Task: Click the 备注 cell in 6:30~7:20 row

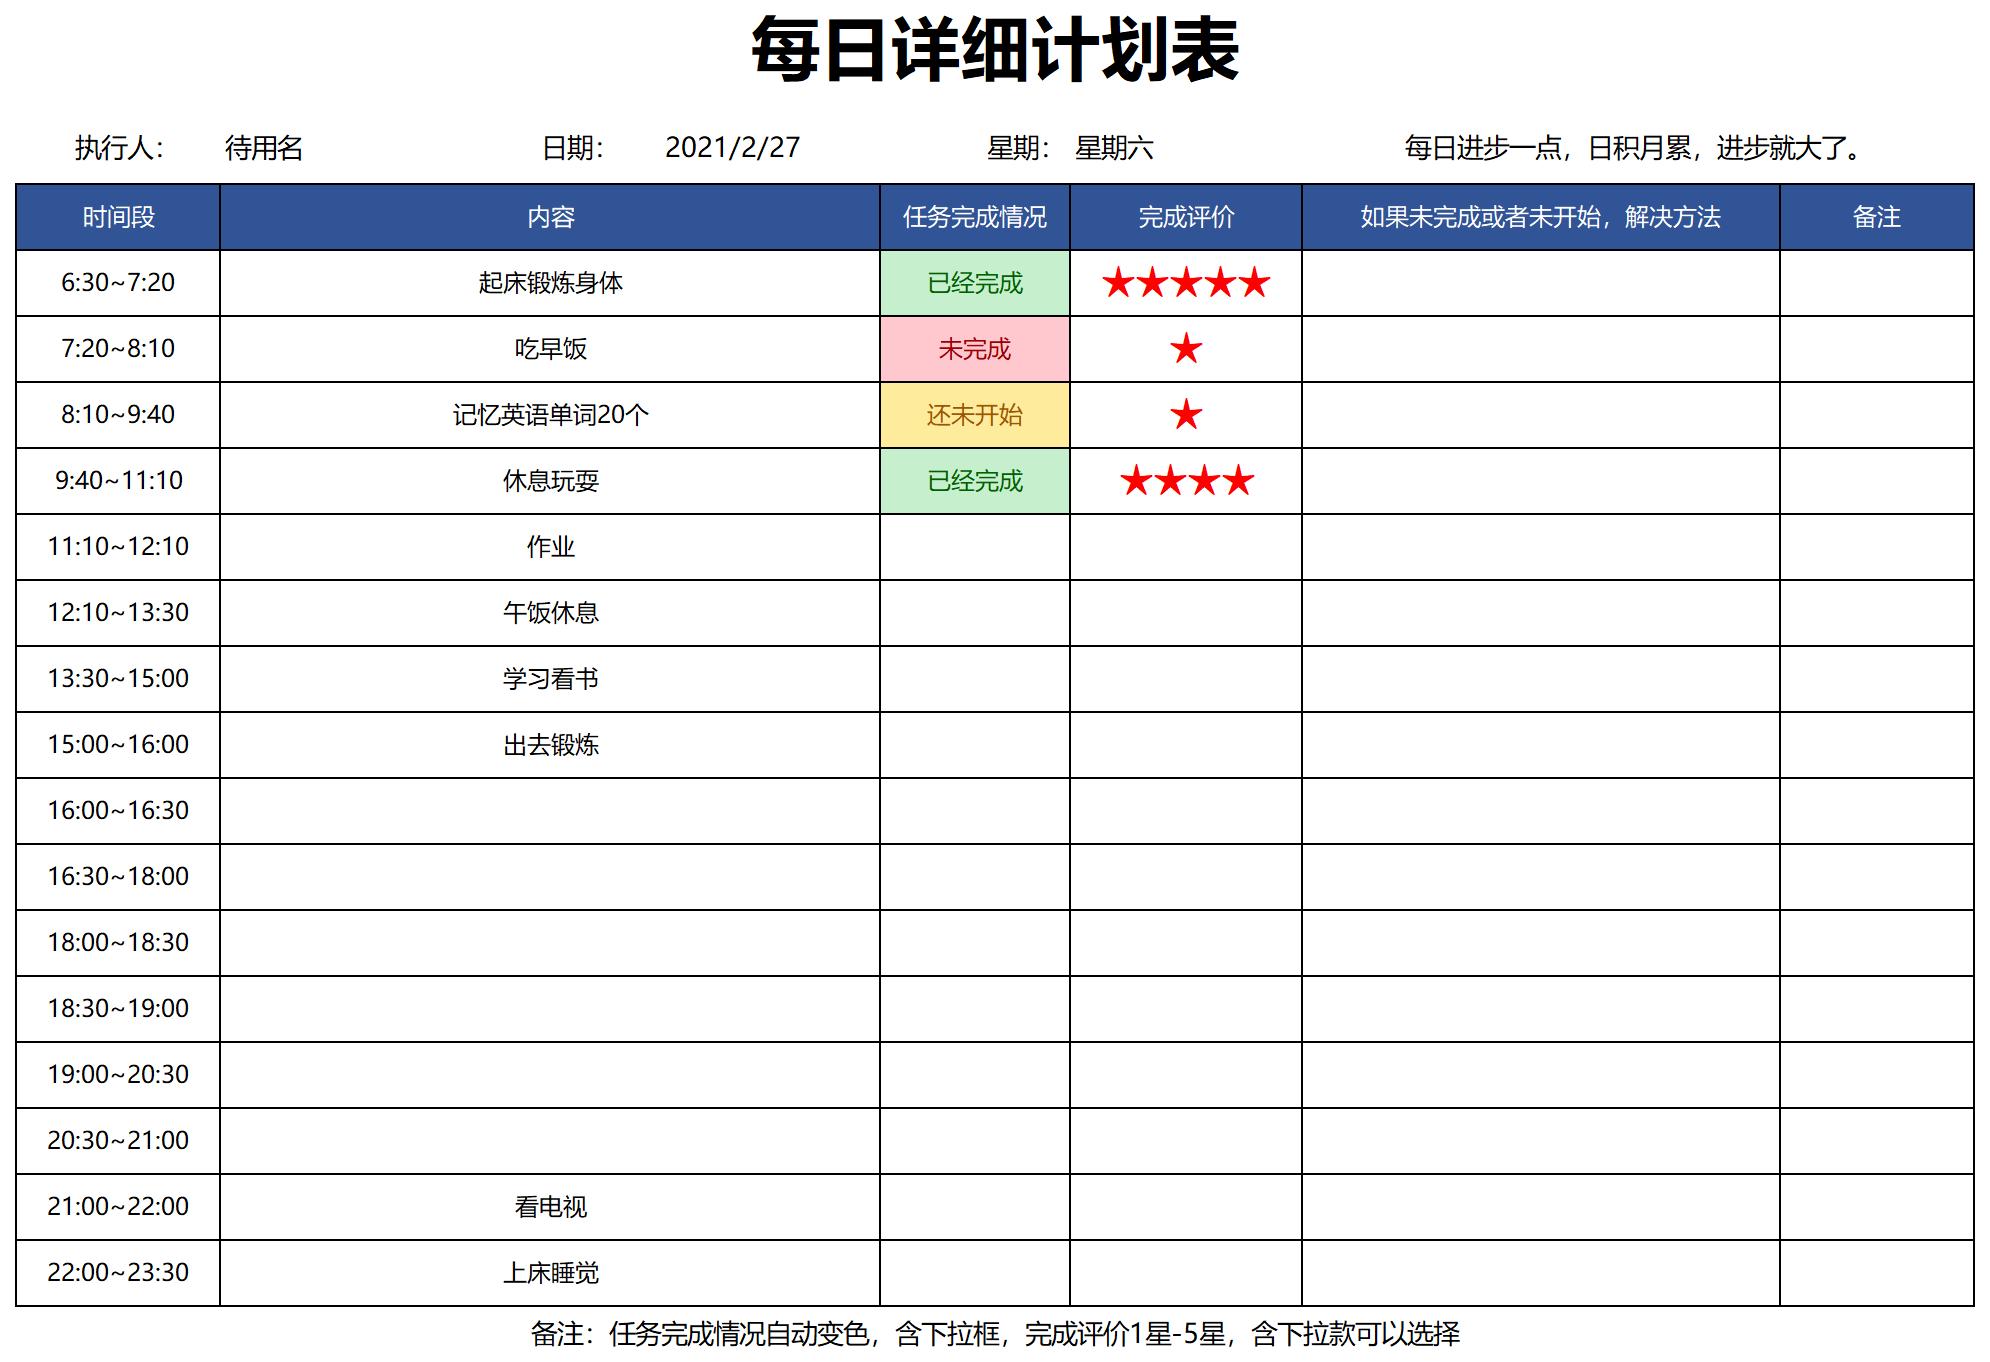Action: (x=1877, y=283)
